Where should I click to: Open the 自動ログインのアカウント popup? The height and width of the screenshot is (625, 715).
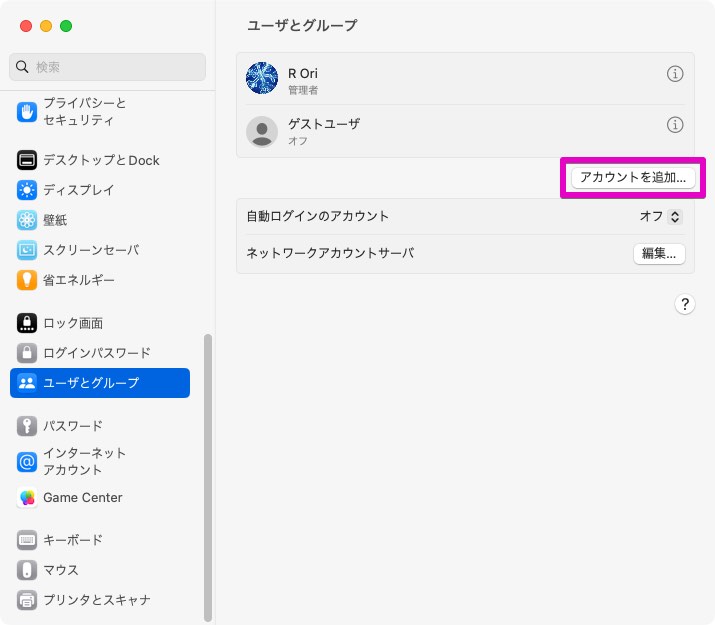tap(661, 217)
